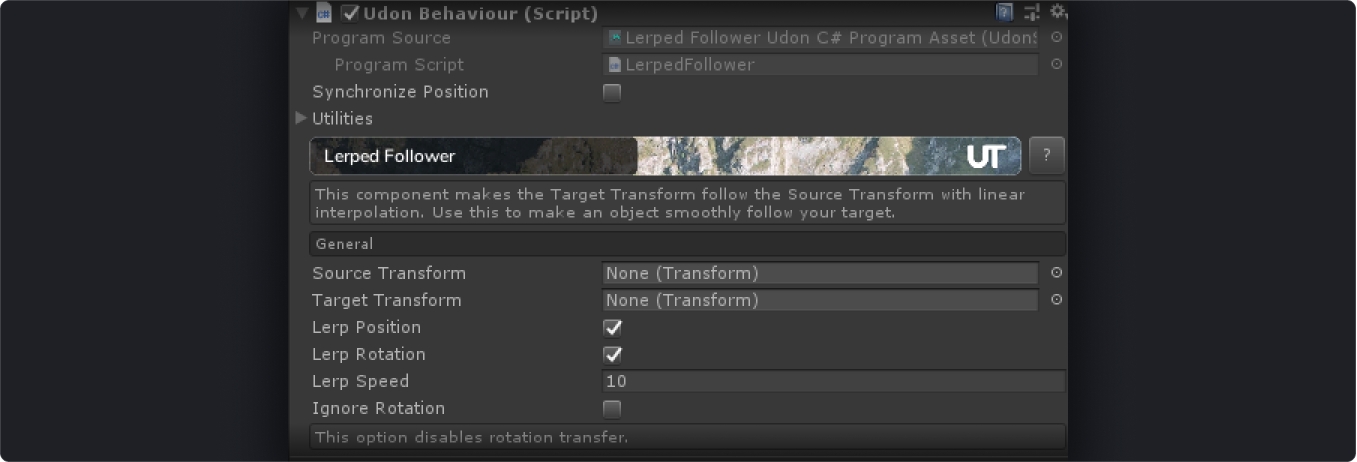Enable Synchronize Position checkbox
This screenshot has width=1357, height=462.
(x=612, y=92)
